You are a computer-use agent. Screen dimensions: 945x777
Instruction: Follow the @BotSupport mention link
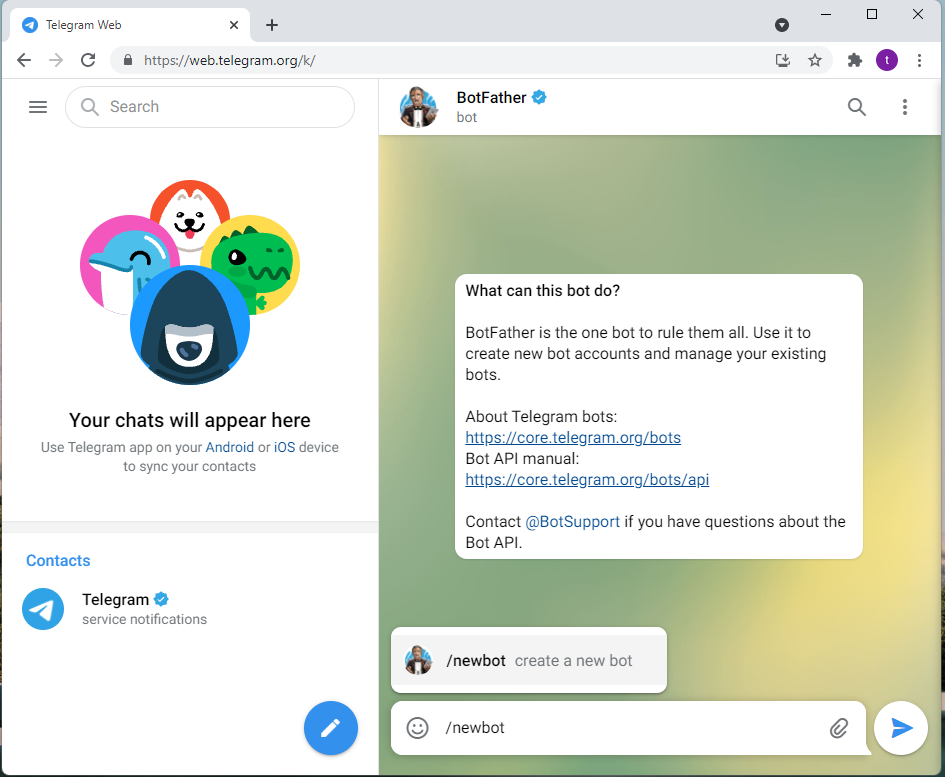point(573,522)
